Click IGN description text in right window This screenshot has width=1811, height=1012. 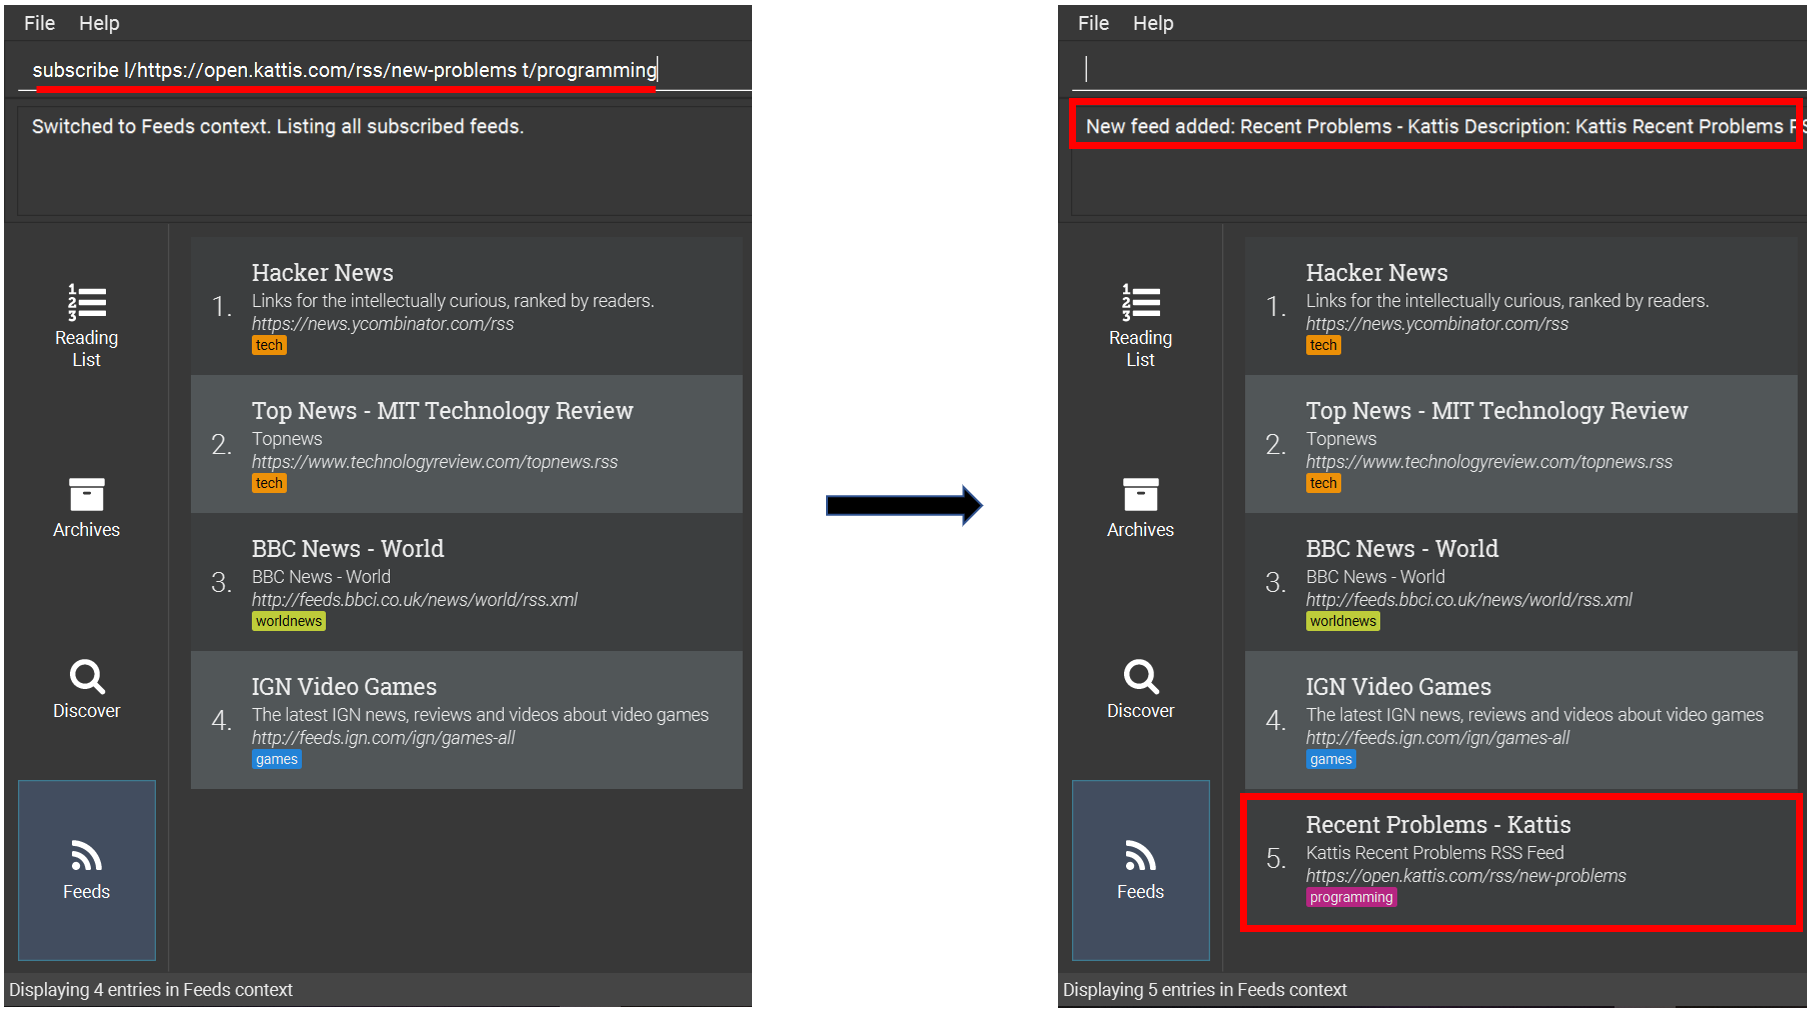[1535, 714]
